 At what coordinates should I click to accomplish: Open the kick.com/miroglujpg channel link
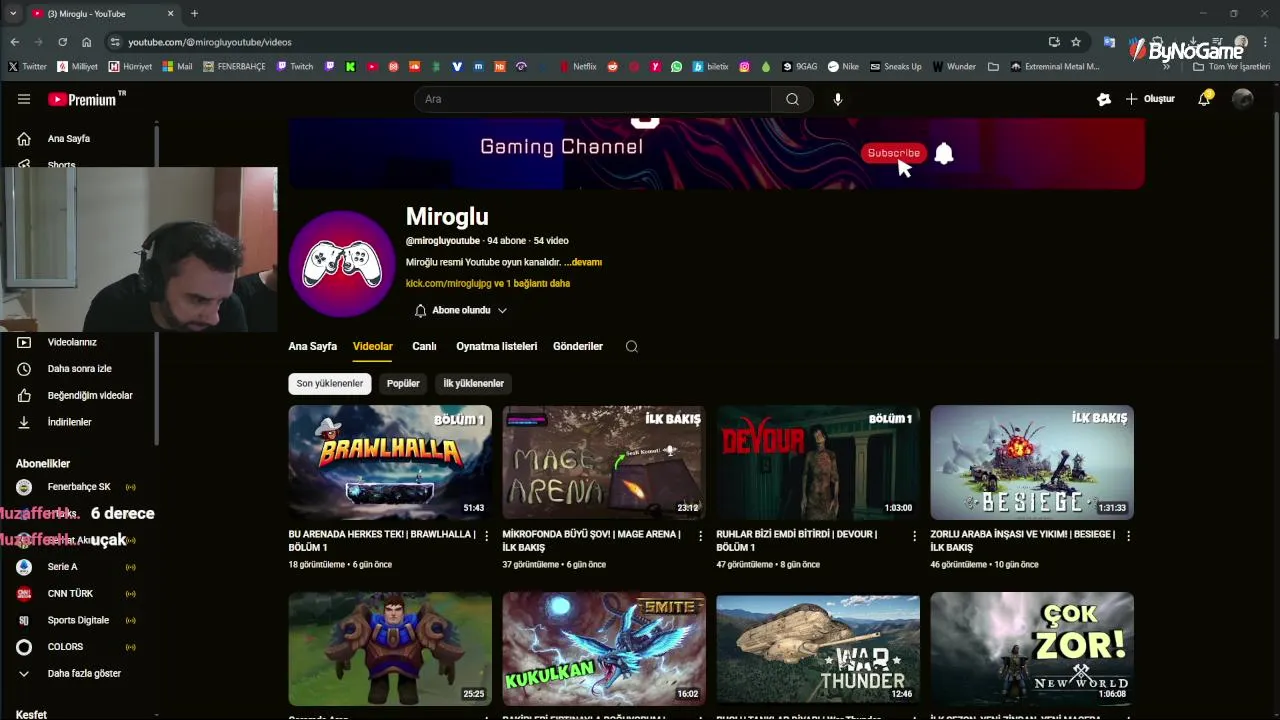(449, 283)
